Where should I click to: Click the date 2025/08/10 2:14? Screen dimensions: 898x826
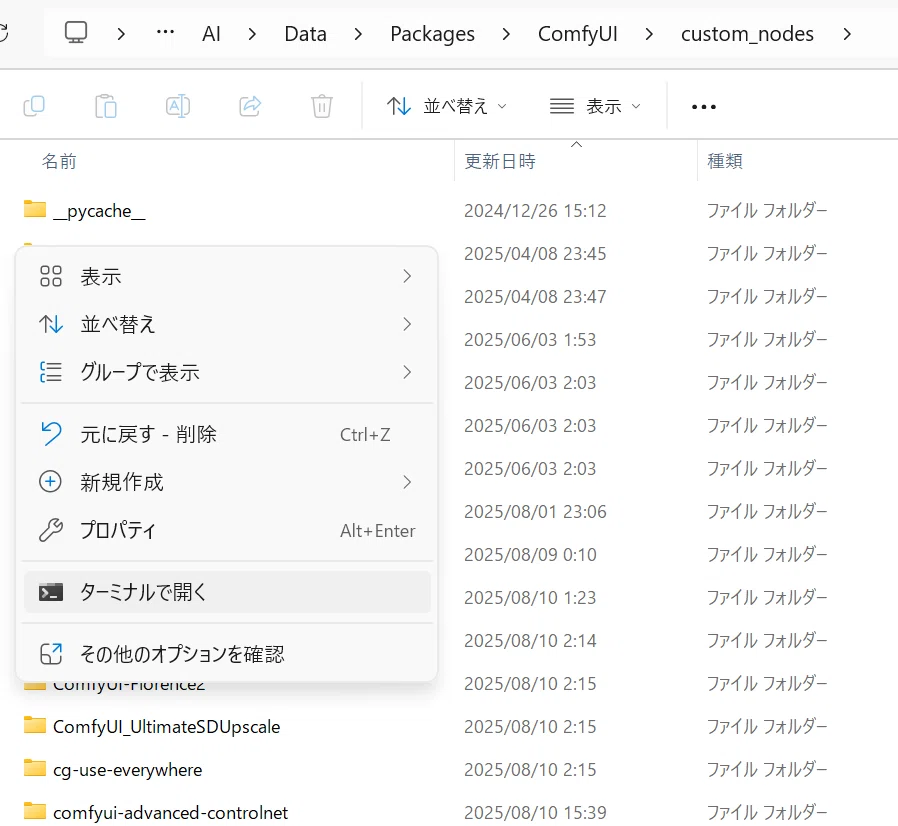[x=530, y=640]
